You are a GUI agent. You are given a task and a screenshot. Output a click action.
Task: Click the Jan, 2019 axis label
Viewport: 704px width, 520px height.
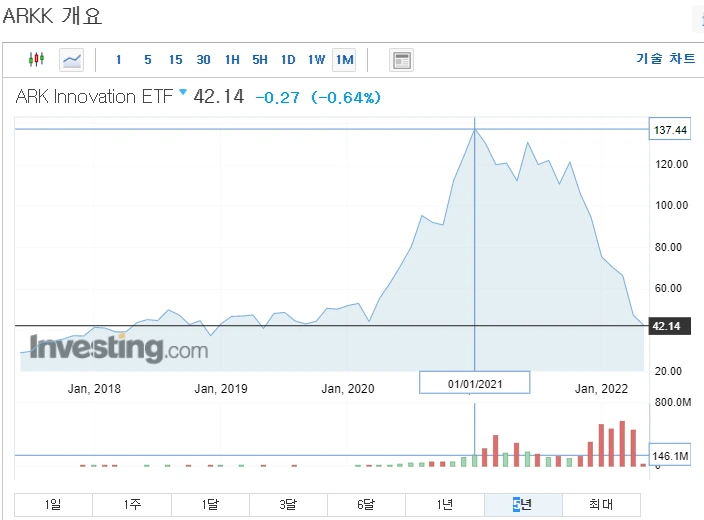click(221, 388)
